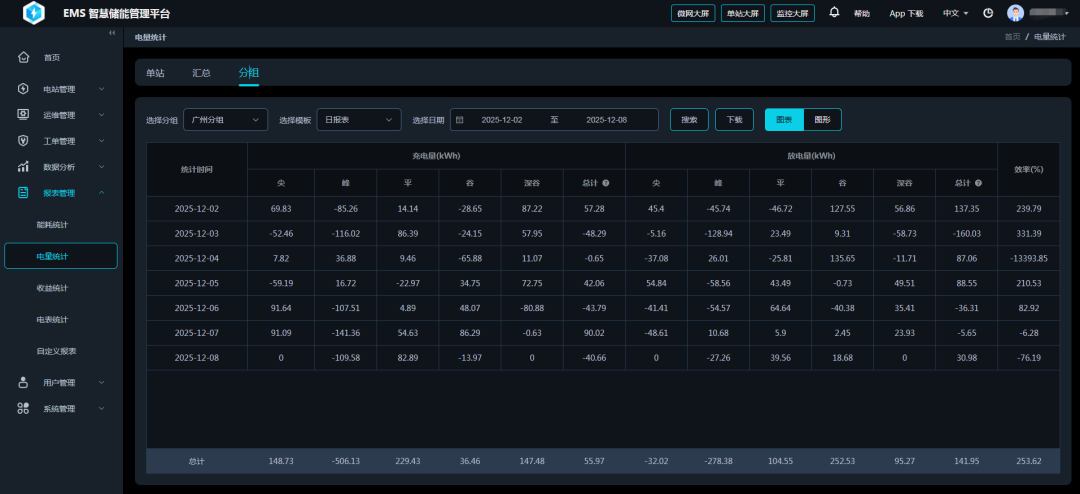Click the 搜索 search button
This screenshot has width=1080, height=494.
[x=689, y=120]
